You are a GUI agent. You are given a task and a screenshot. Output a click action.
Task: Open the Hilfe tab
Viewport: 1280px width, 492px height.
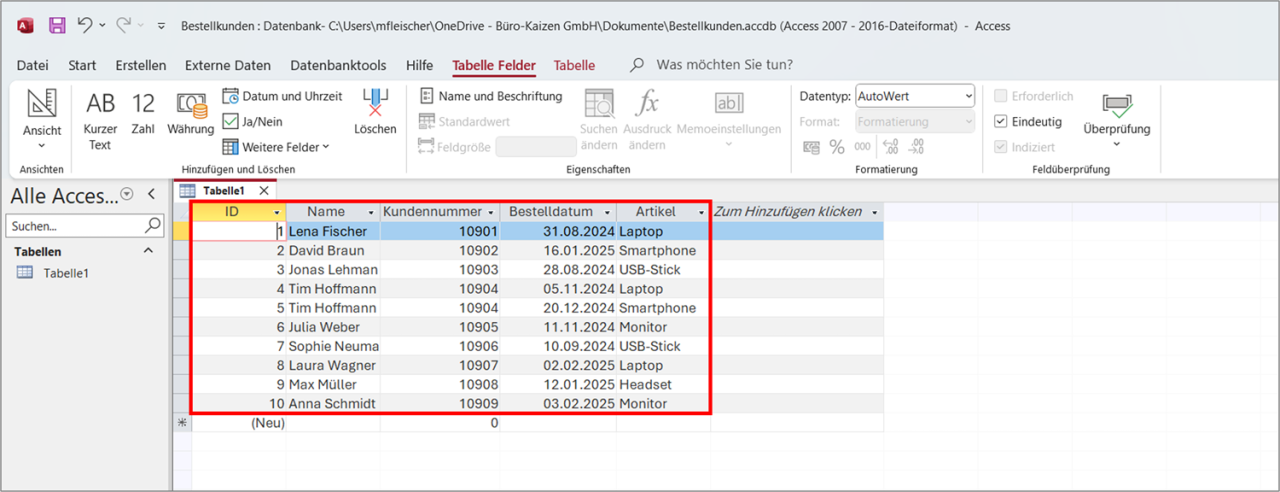tap(420, 65)
